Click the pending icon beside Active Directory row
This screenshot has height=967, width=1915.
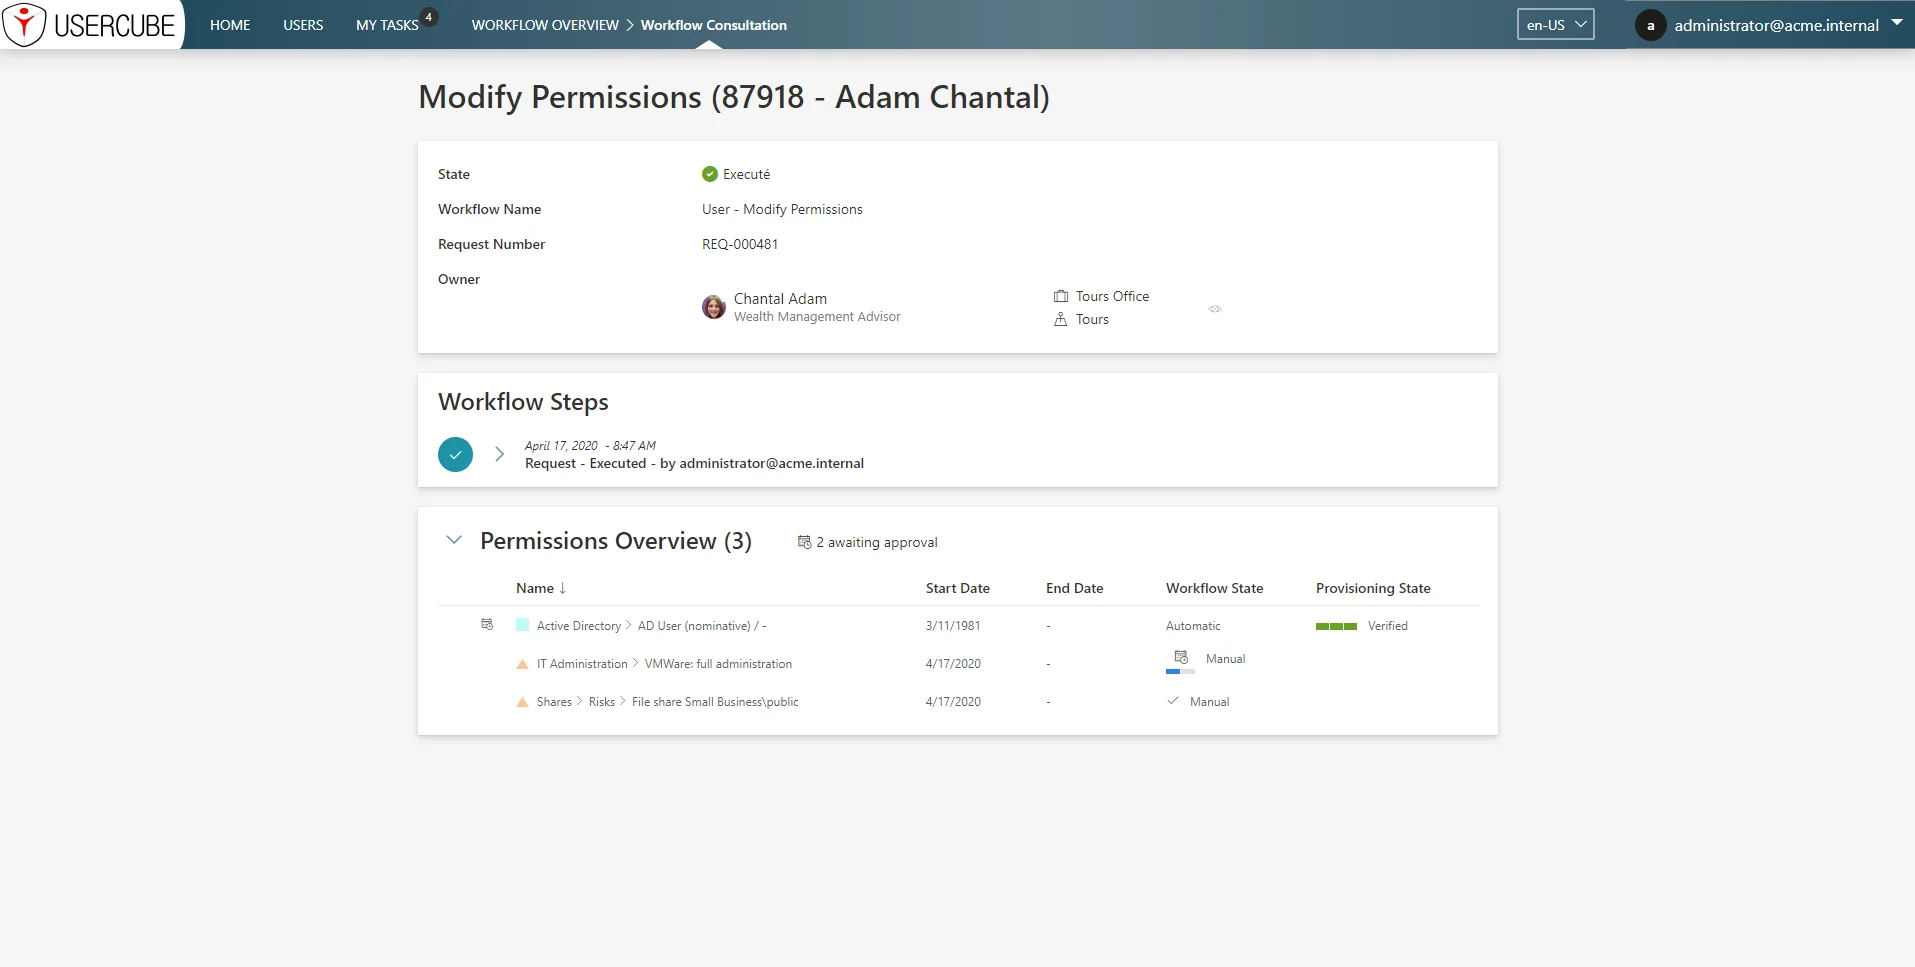coord(487,624)
